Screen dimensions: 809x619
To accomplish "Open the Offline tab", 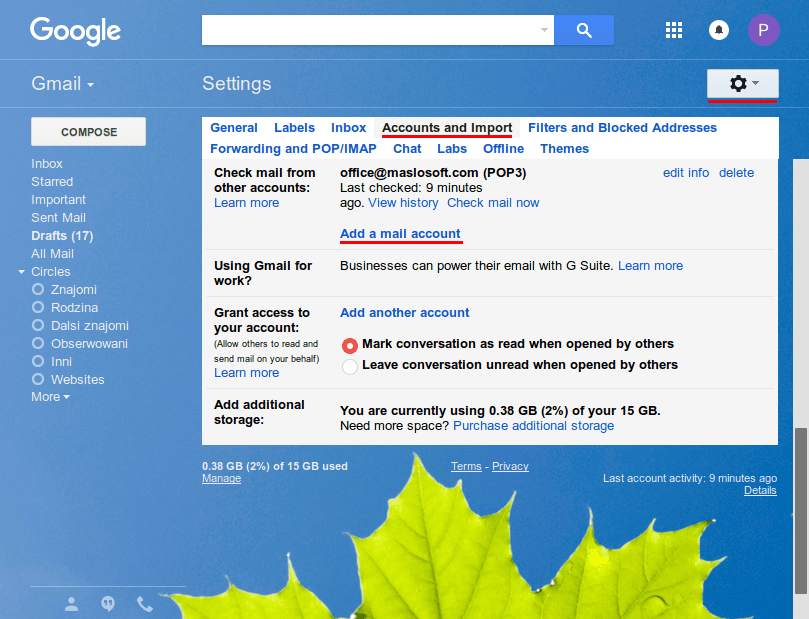I will click(x=504, y=149).
